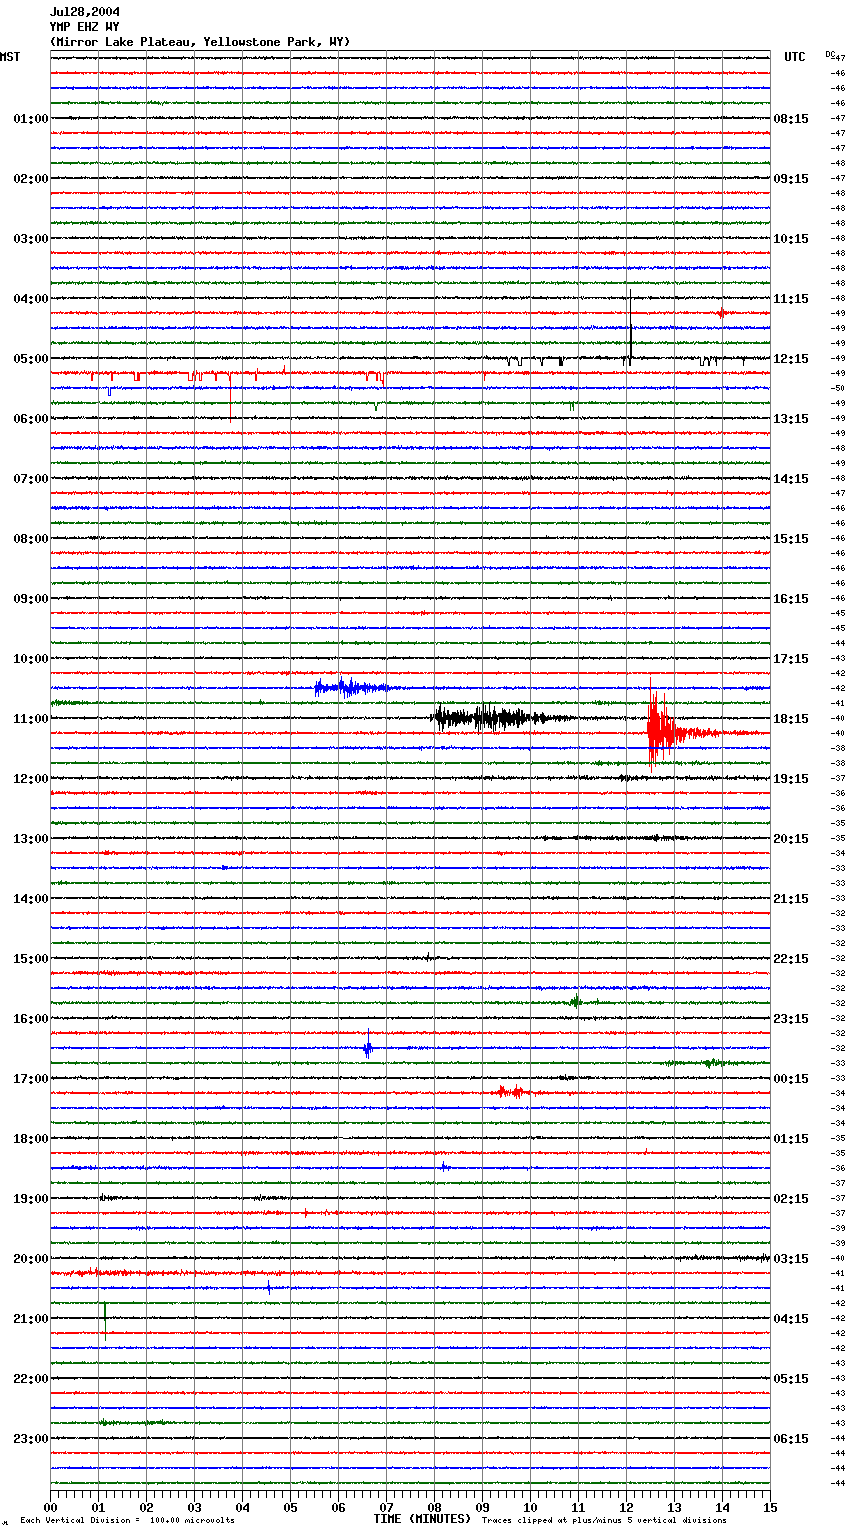
Task: Click the 11:00 MST time label
Action: coord(30,719)
